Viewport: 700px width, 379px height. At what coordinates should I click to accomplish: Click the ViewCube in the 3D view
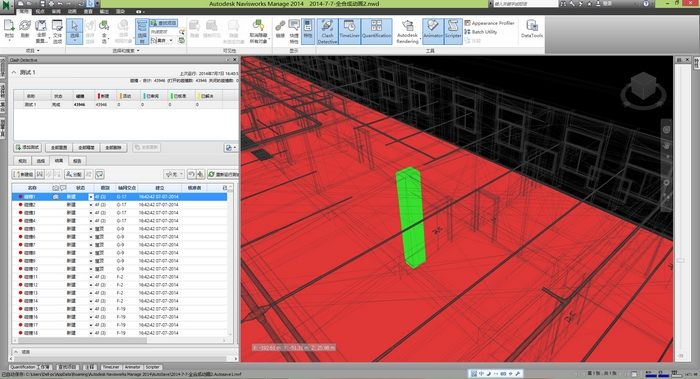click(643, 87)
